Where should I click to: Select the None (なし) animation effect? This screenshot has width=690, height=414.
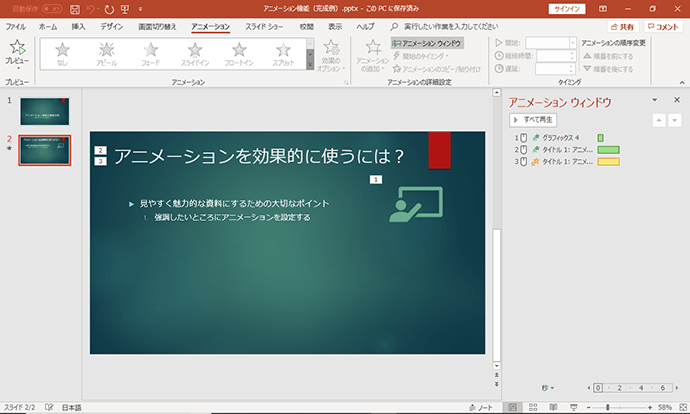click(x=62, y=54)
